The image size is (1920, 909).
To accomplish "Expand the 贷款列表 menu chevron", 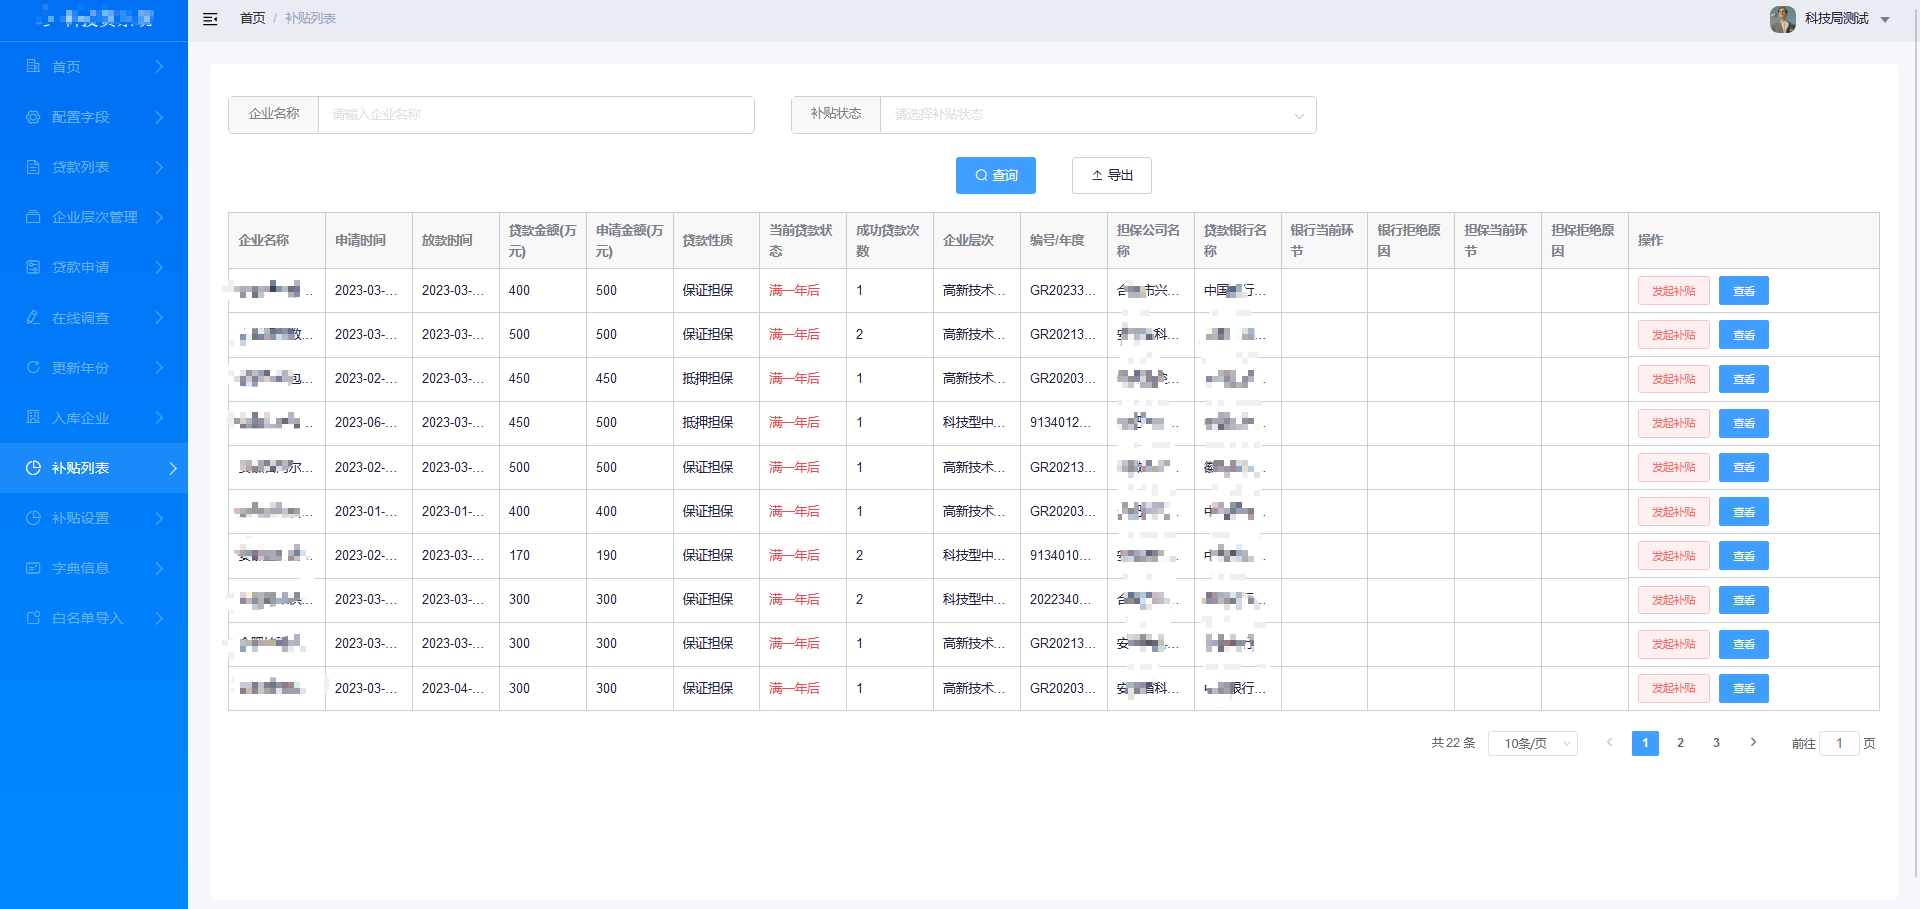I will coord(159,167).
